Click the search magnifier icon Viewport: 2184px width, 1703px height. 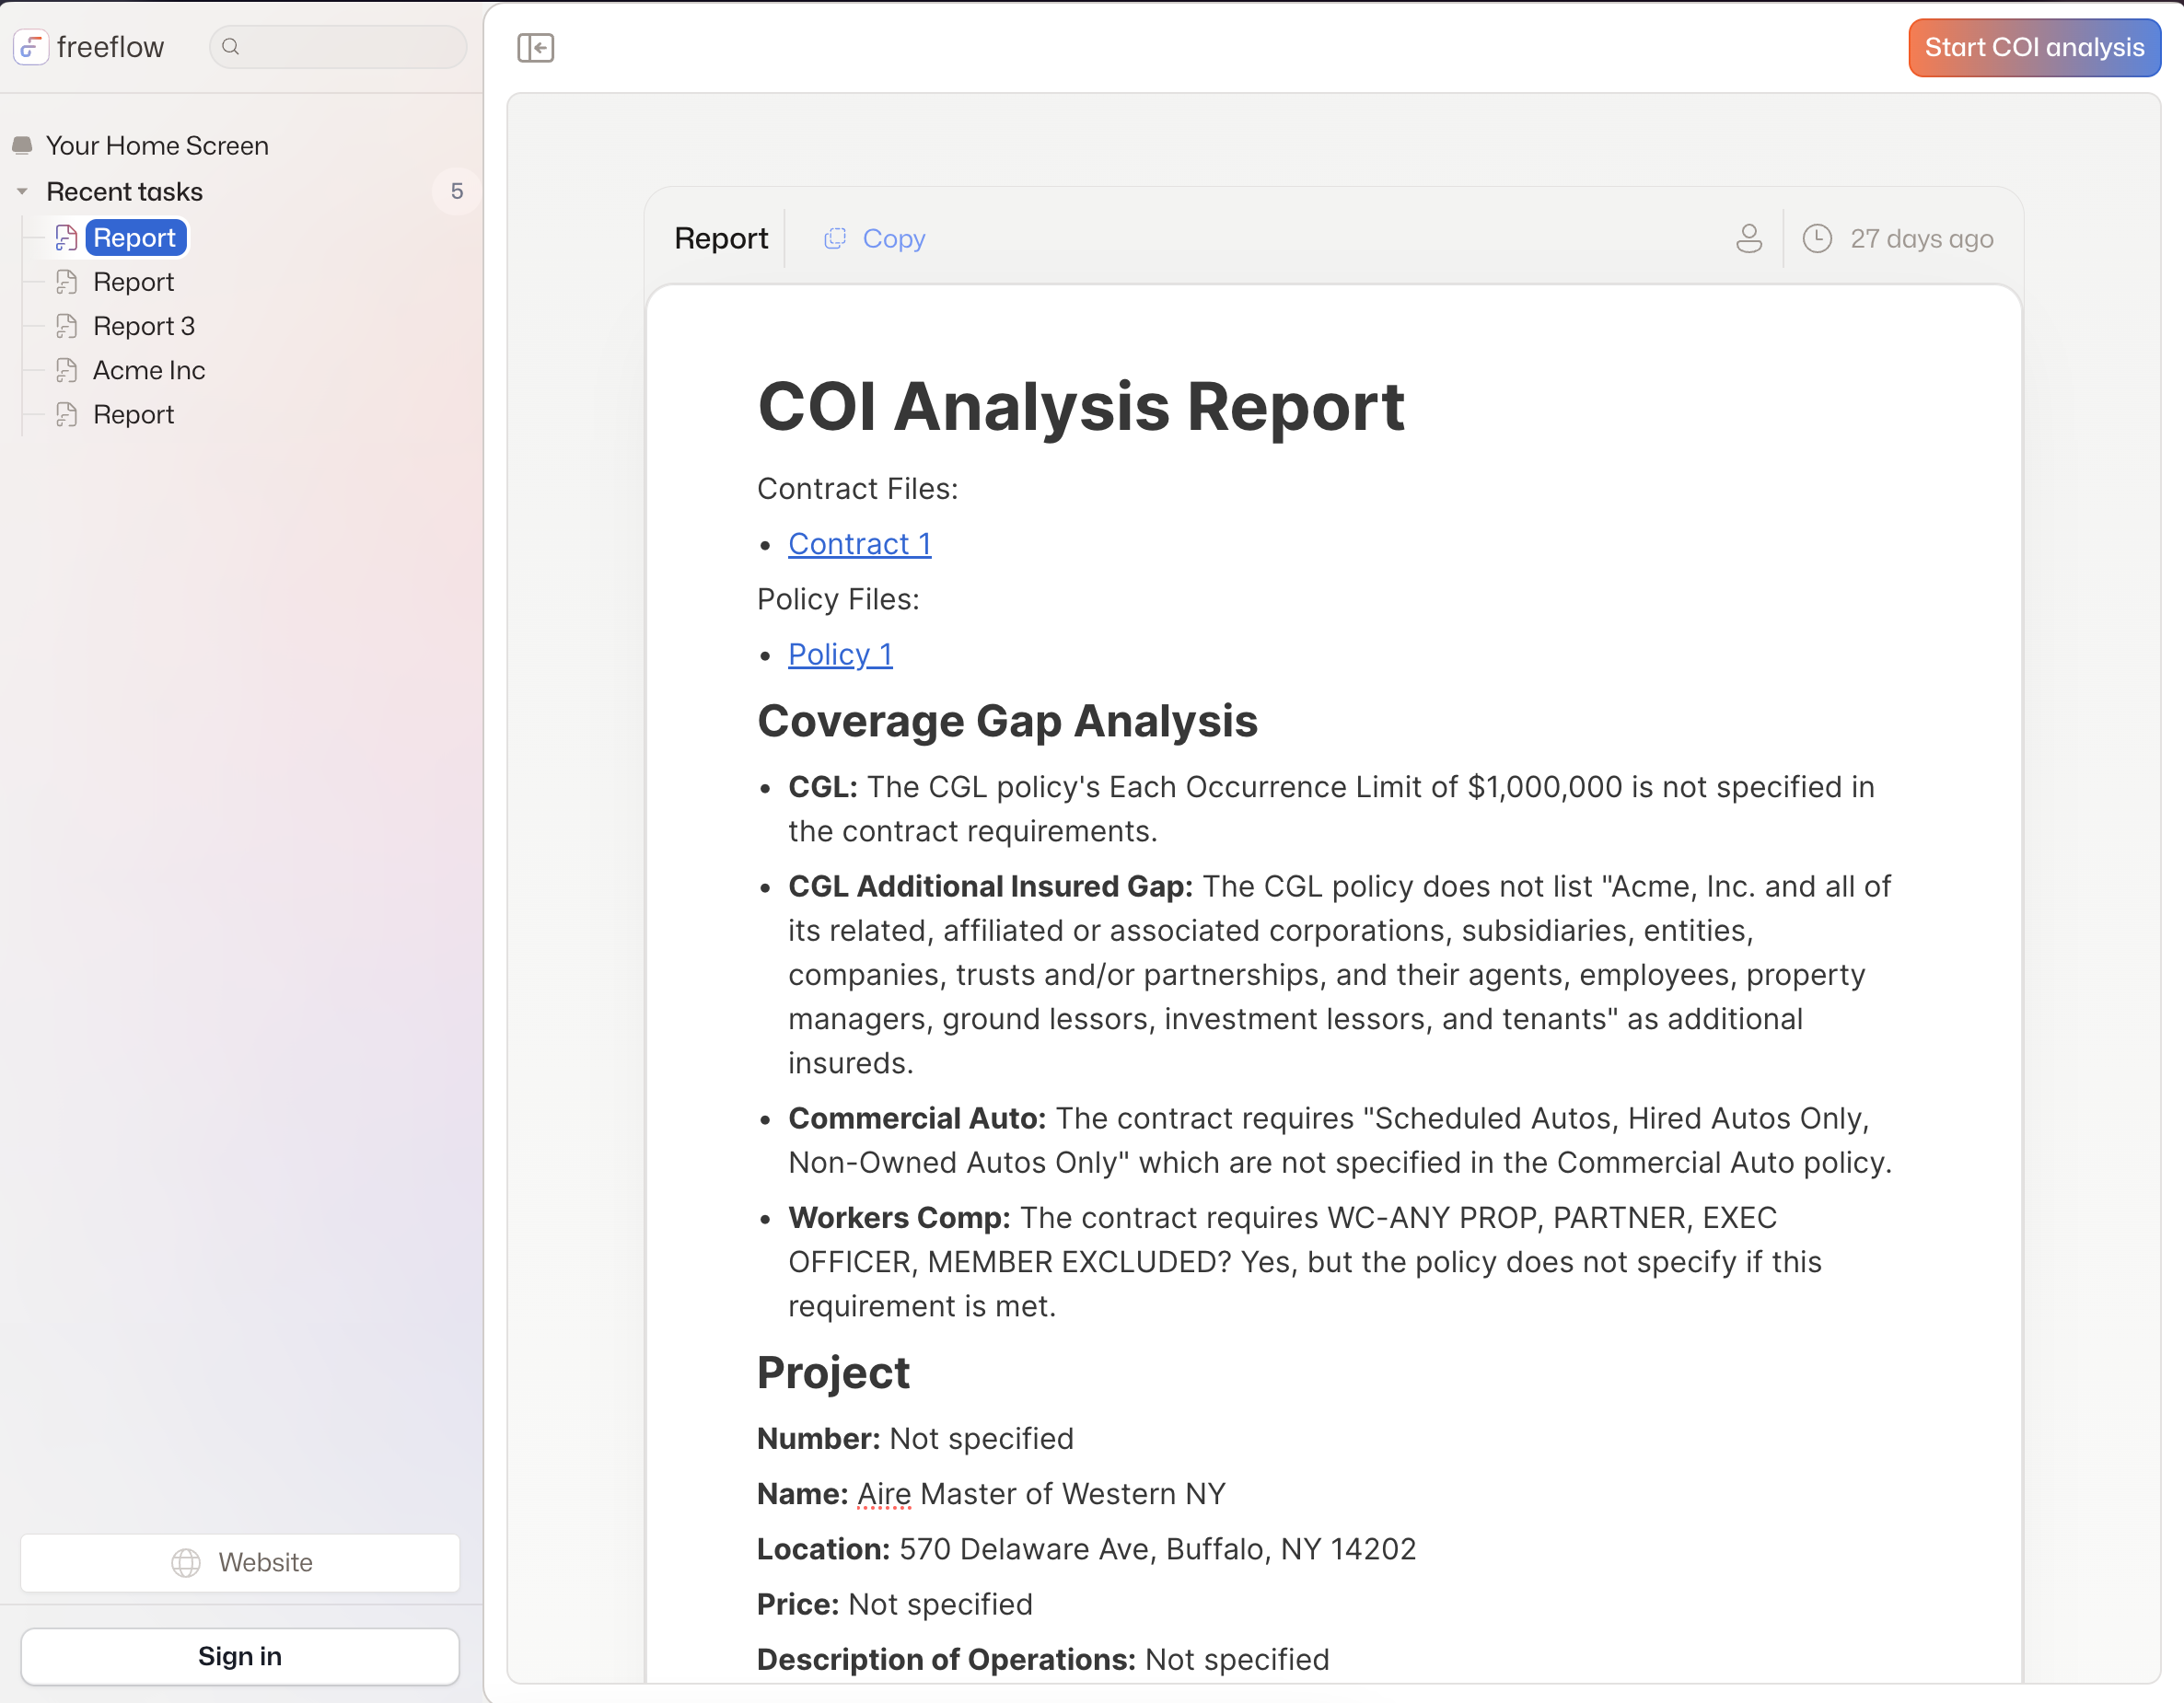(x=231, y=47)
